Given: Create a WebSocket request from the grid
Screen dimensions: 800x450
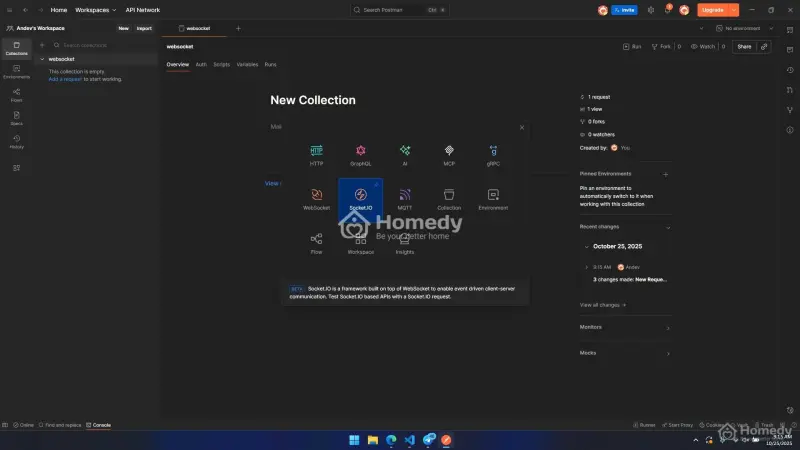Looking at the screenshot, I should (x=316, y=199).
